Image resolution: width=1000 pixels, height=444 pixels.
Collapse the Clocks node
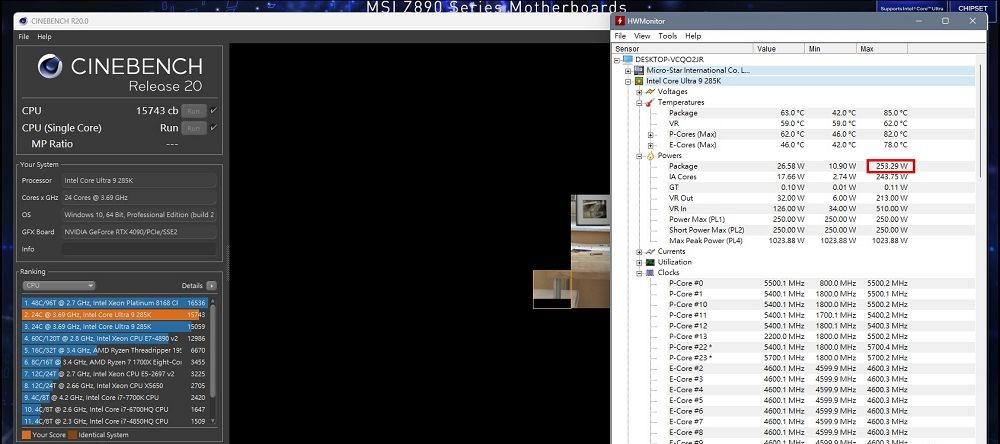(x=639, y=273)
